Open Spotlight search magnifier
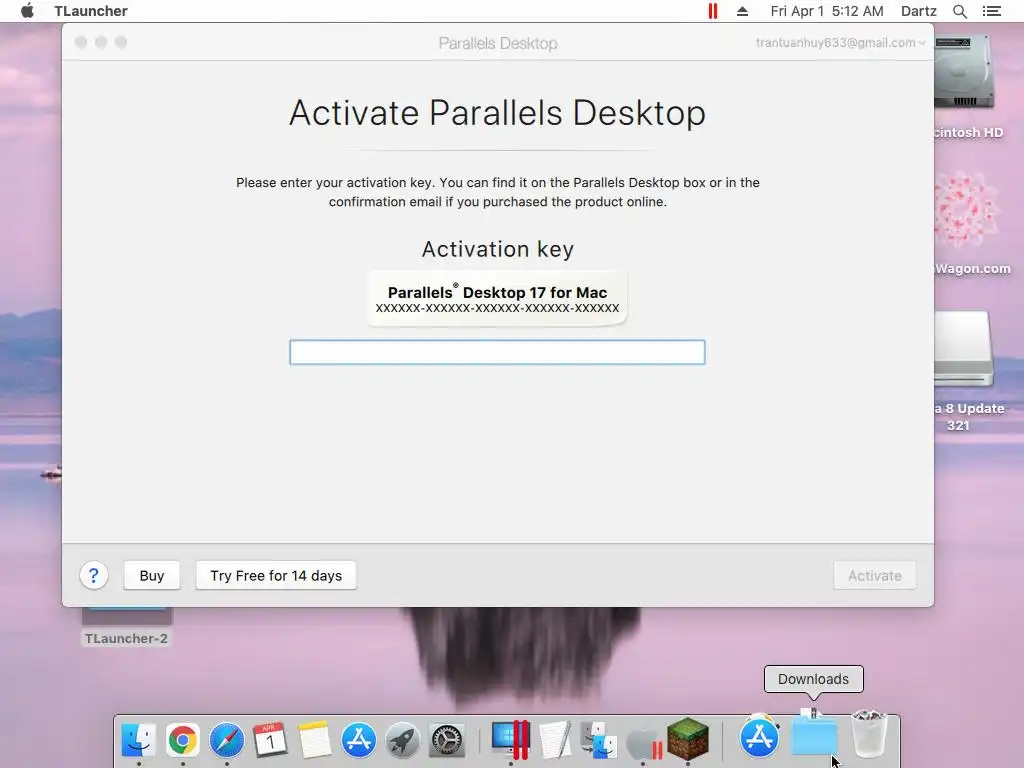 [959, 11]
